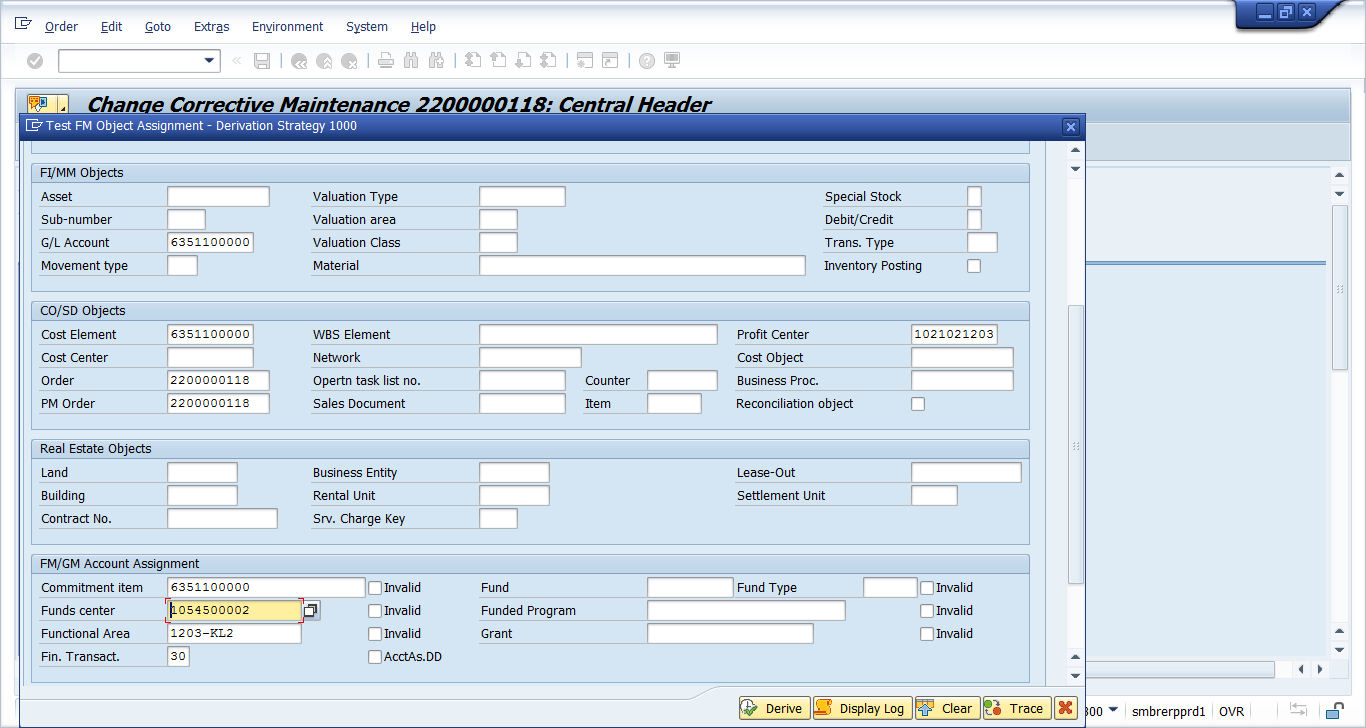1366x728 pixels.
Task: Expand the services-for-object dropdown arrow by title
Action: coord(63,106)
